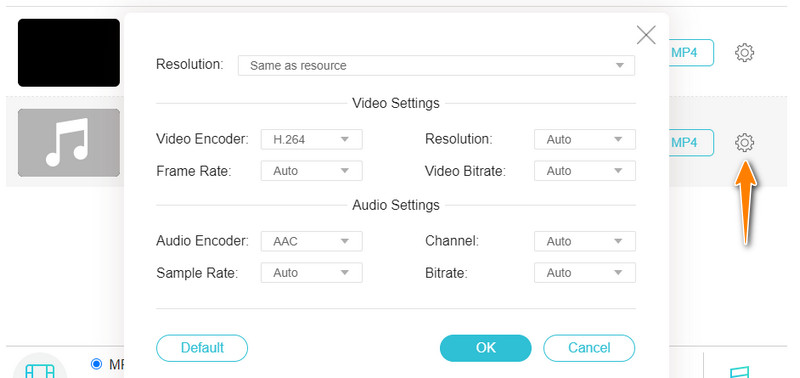
Task: Open the Sample Rate dropdown
Action: (x=311, y=272)
